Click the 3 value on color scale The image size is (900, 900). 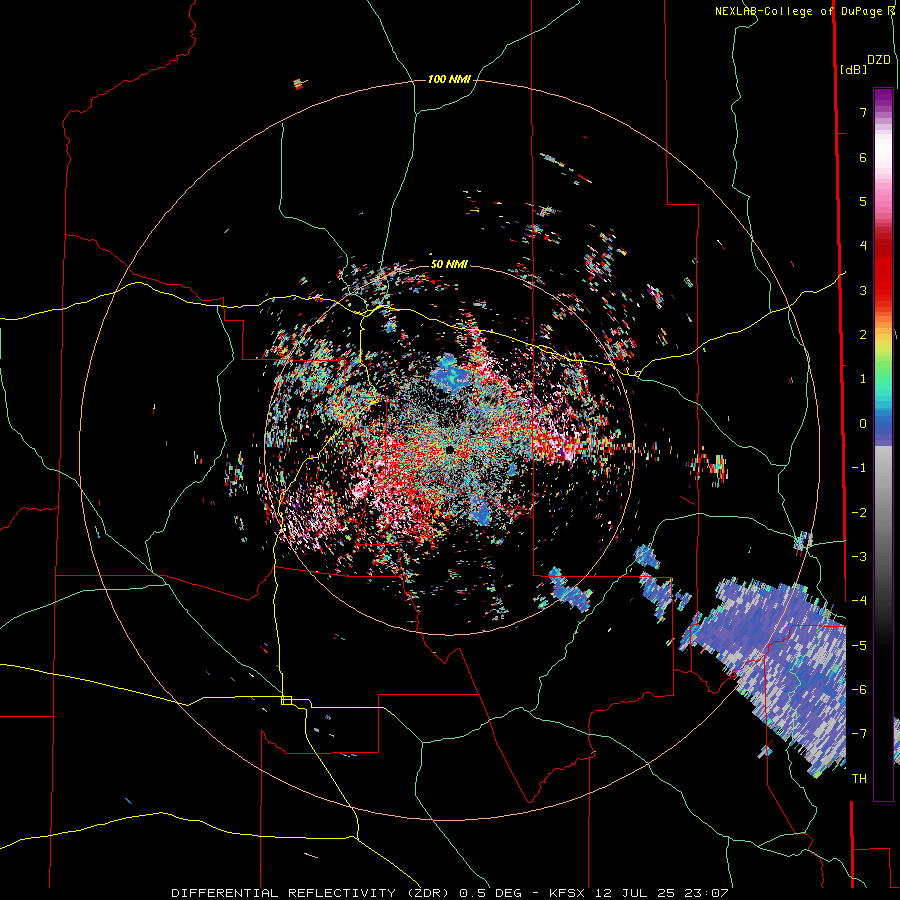point(863,290)
